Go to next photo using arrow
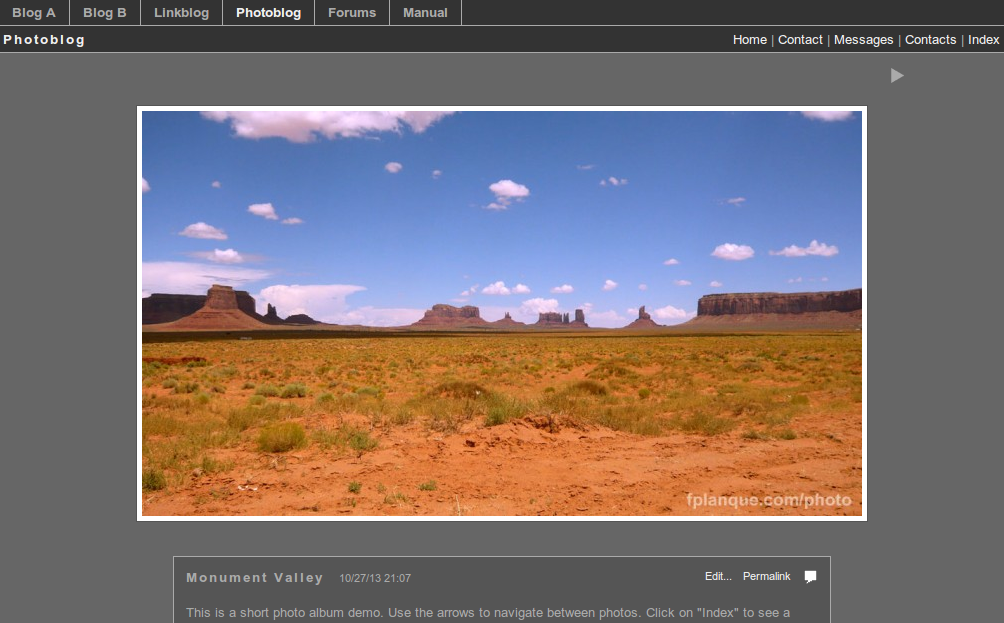The width and height of the screenshot is (1004, 623). (x=897, y=76)
